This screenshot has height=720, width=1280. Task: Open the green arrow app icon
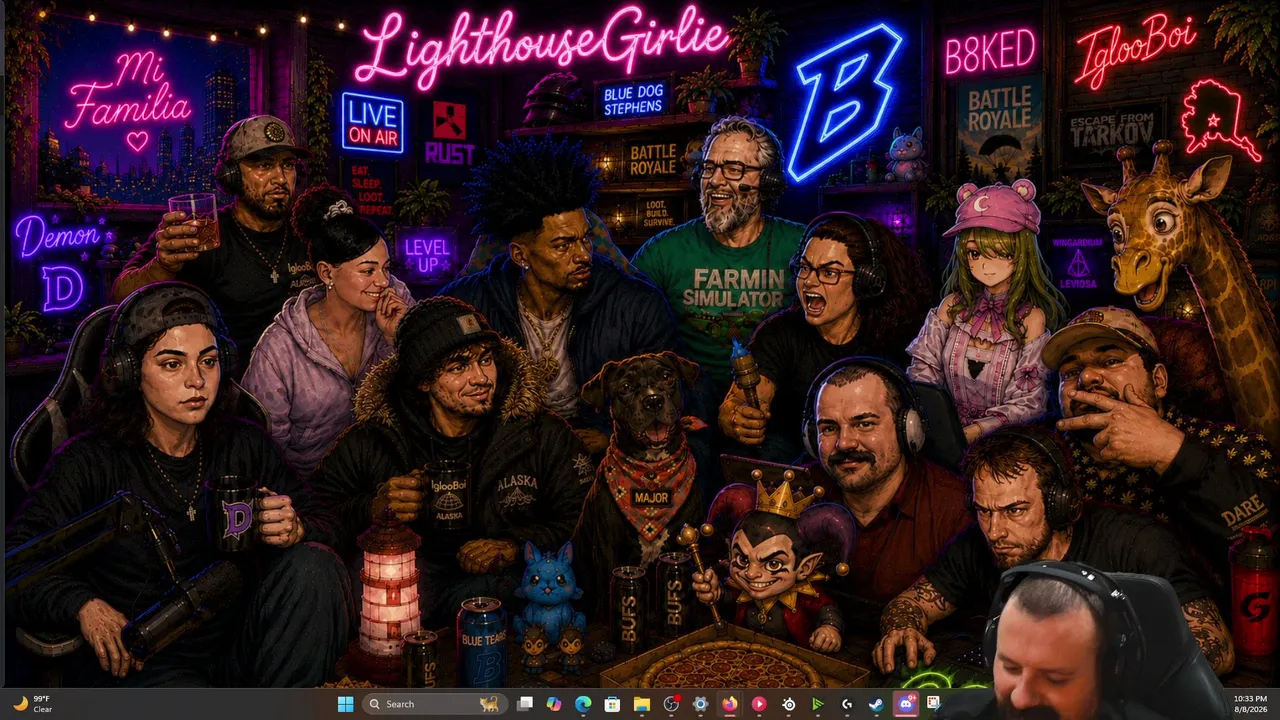click(818, 704)
